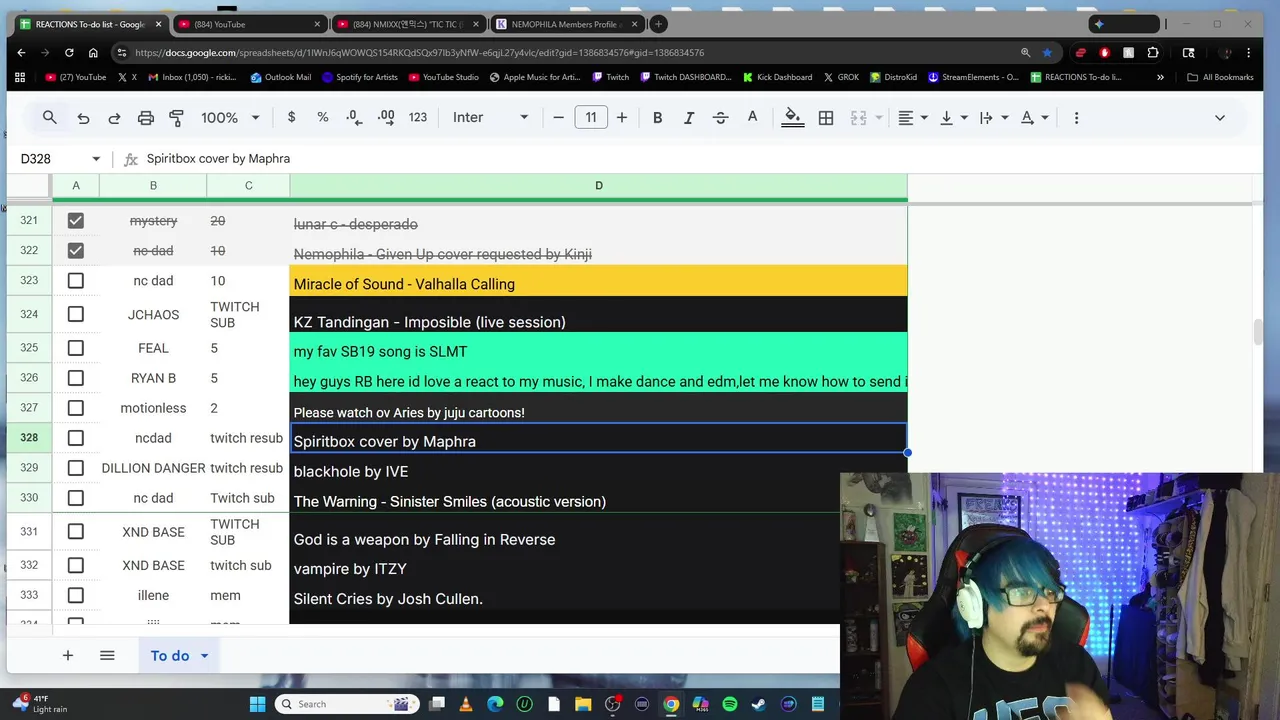Switch to the (884) YouTube browser tab
This screenshot has width=1280, height=720.
click(248, 24)
